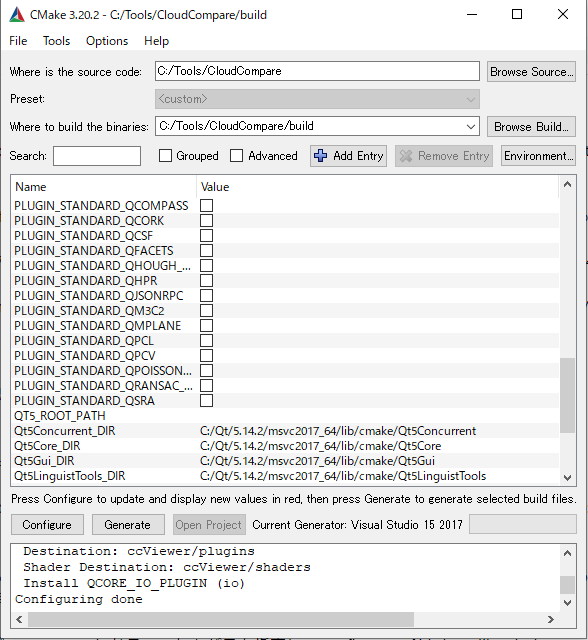Click the Qt5Concurrent cmake path value

[338, 431]
